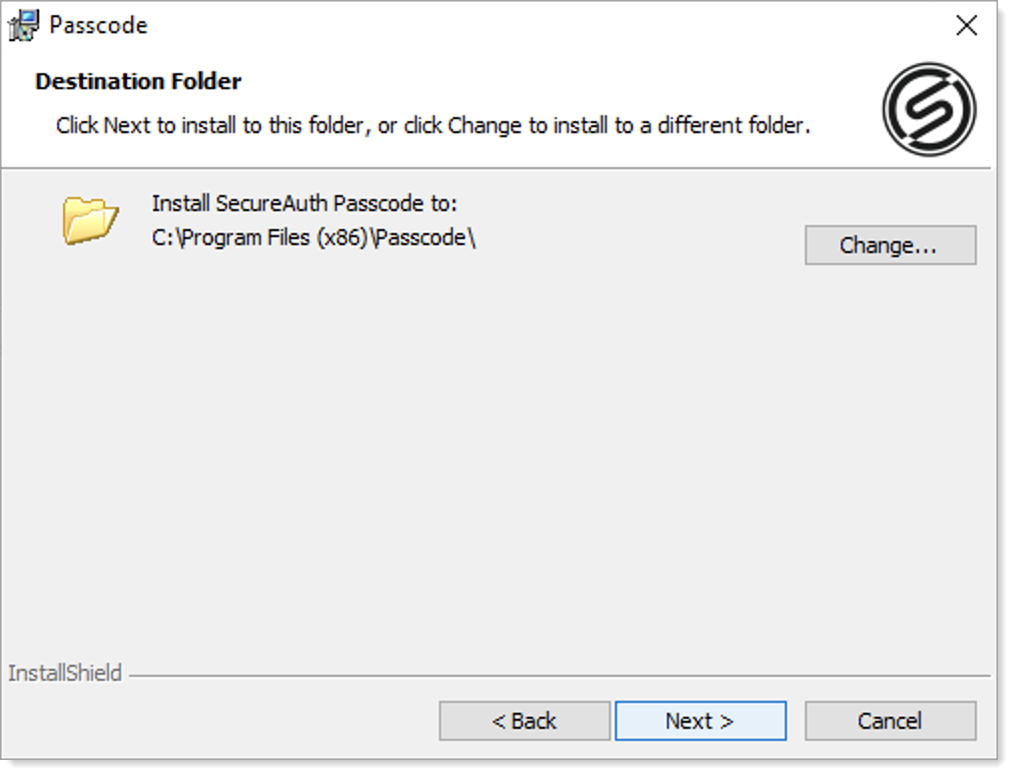Click the Destination Folder heading

coord(138,81)
